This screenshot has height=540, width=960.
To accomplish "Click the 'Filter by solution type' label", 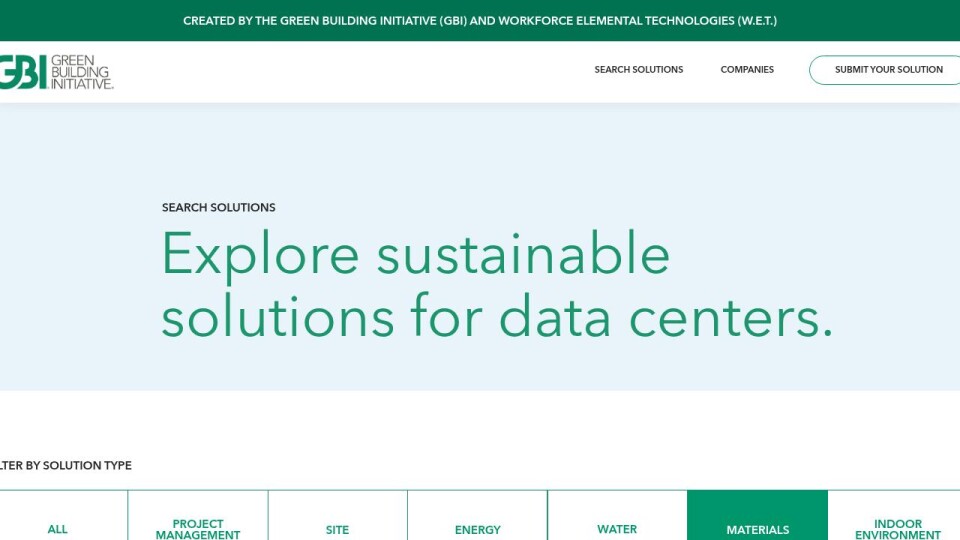I will tap(66, 466).
